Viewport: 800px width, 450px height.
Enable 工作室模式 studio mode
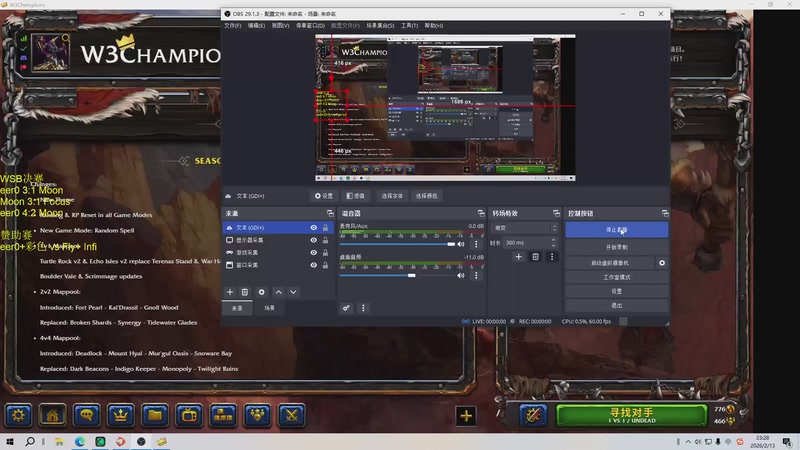[616, 277]
